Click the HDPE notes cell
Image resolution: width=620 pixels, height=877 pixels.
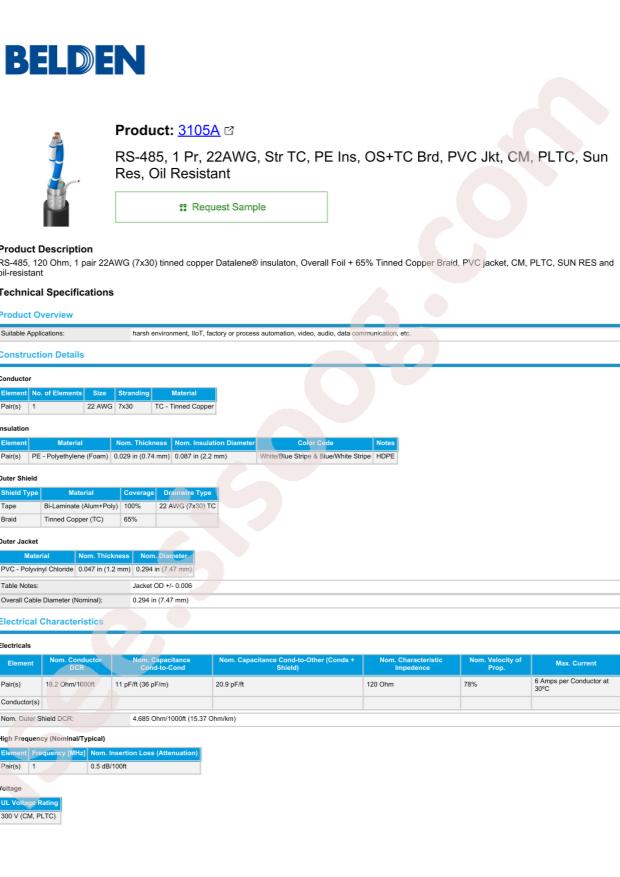coord(386,456)
